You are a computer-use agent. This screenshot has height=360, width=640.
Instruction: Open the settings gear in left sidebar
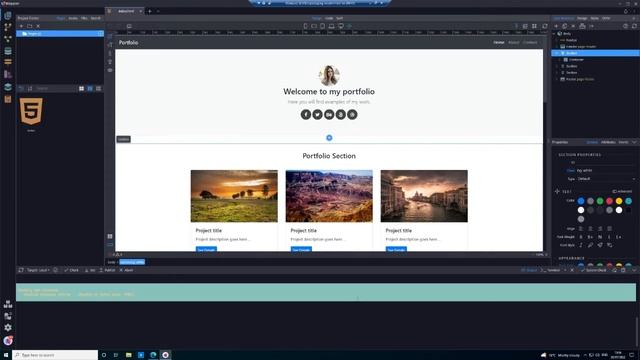pos(8,328)
